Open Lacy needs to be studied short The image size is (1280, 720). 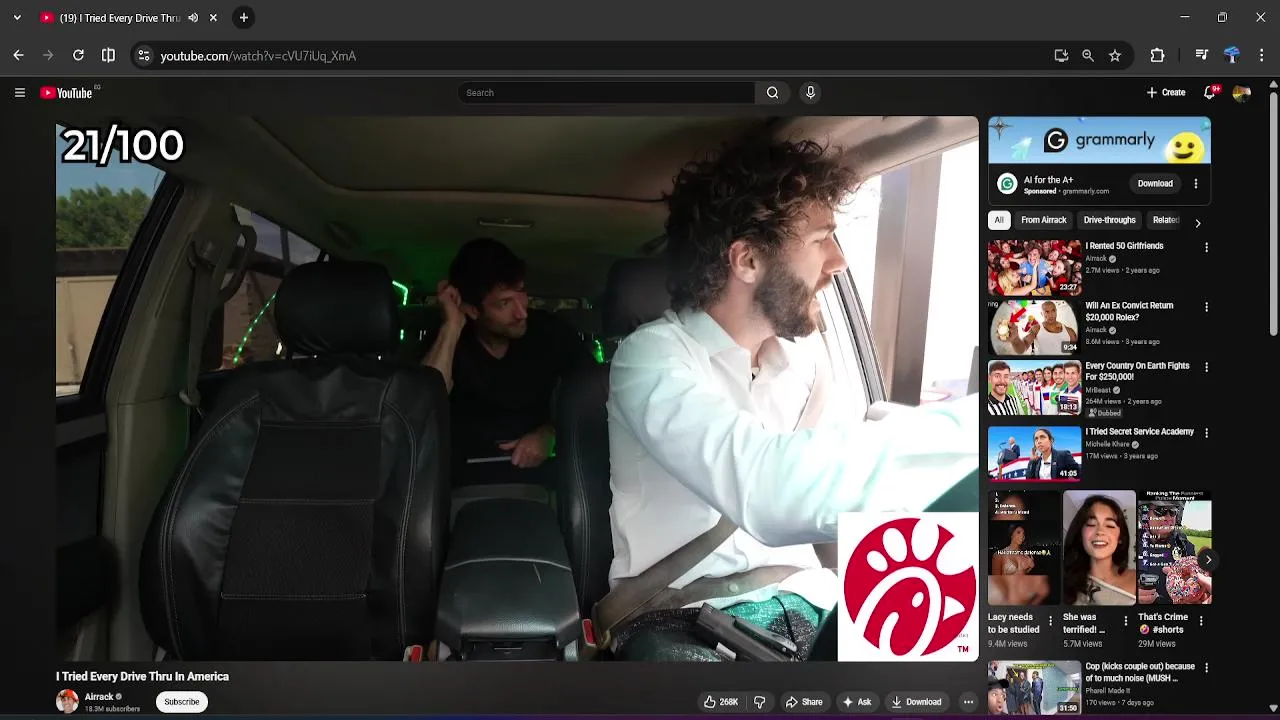click(1024, 547)
